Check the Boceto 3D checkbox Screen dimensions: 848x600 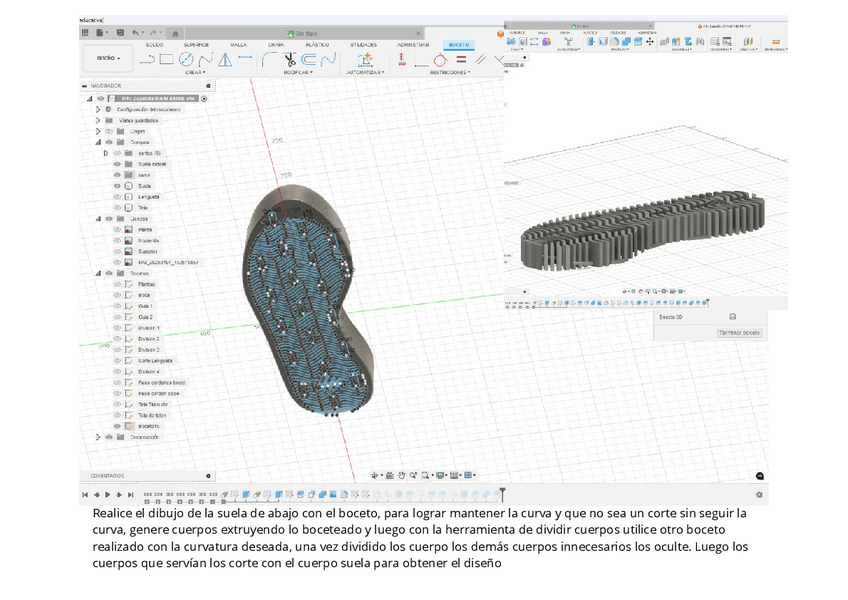[732, 316]
